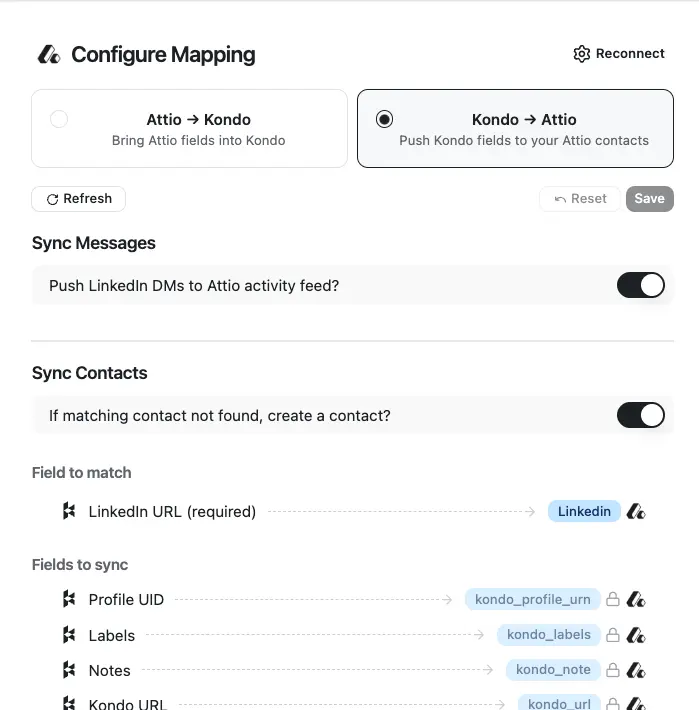Click the Attio icon in Labels row

(x=636, y=635)
